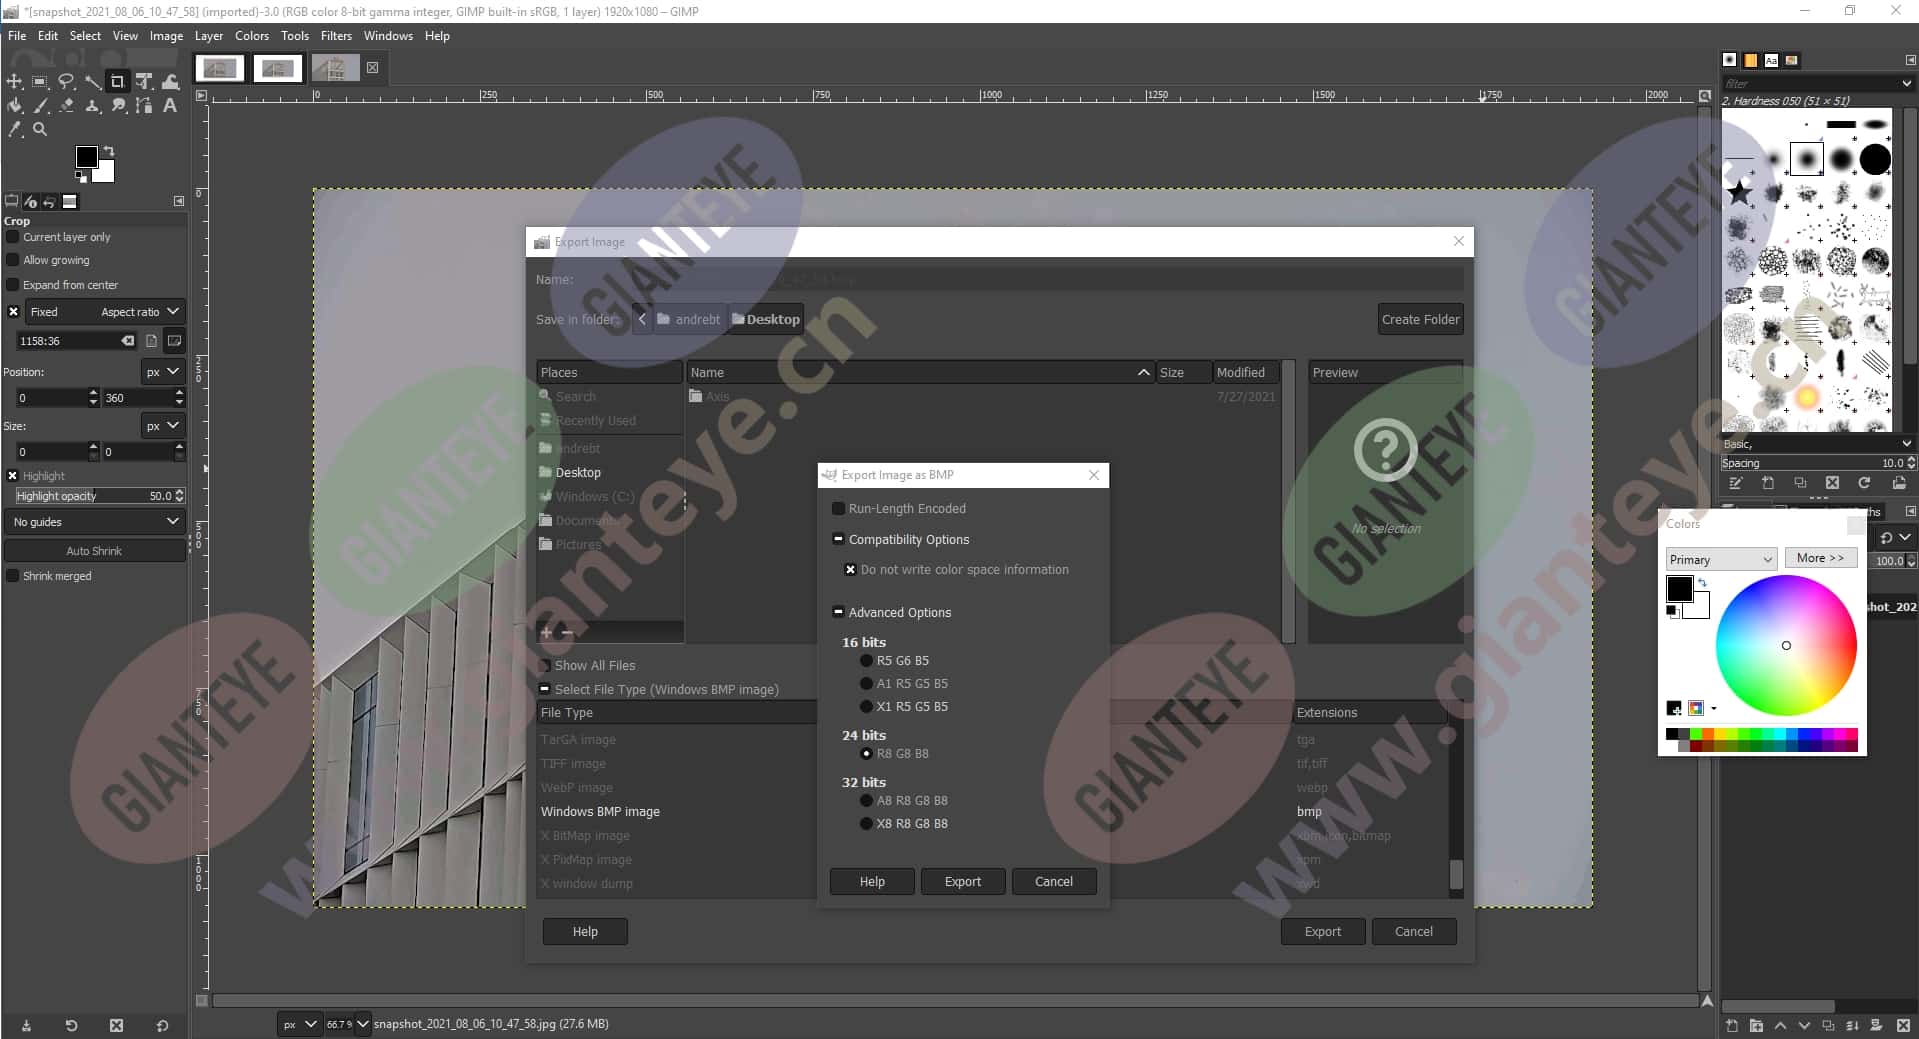Select the Paintbrush tool
The width and height of the screenshot is (1919, 1039).
[40, 105]
